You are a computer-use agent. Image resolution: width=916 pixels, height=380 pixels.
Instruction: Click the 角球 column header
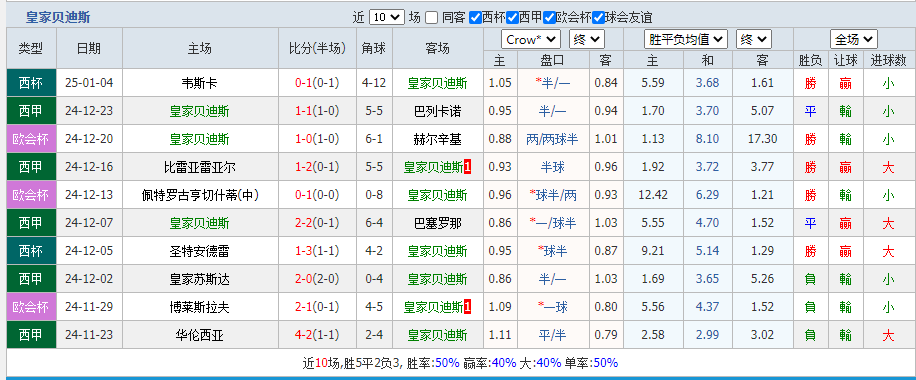click(374, 48)
